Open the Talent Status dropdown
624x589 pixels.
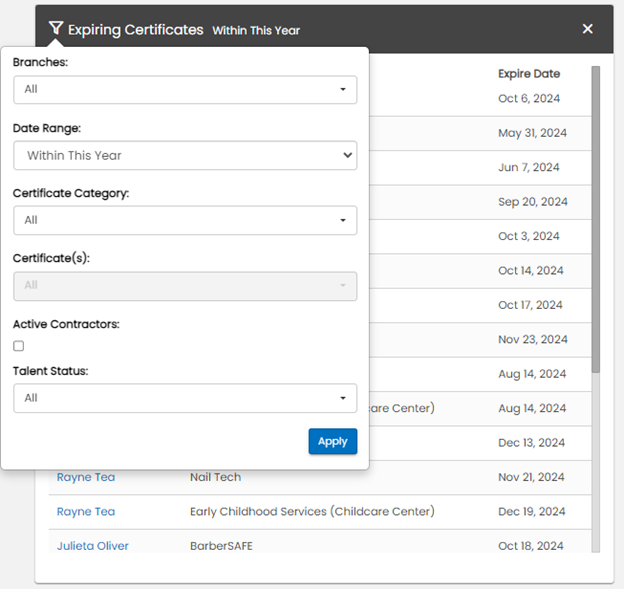click(x=185, y=398)
